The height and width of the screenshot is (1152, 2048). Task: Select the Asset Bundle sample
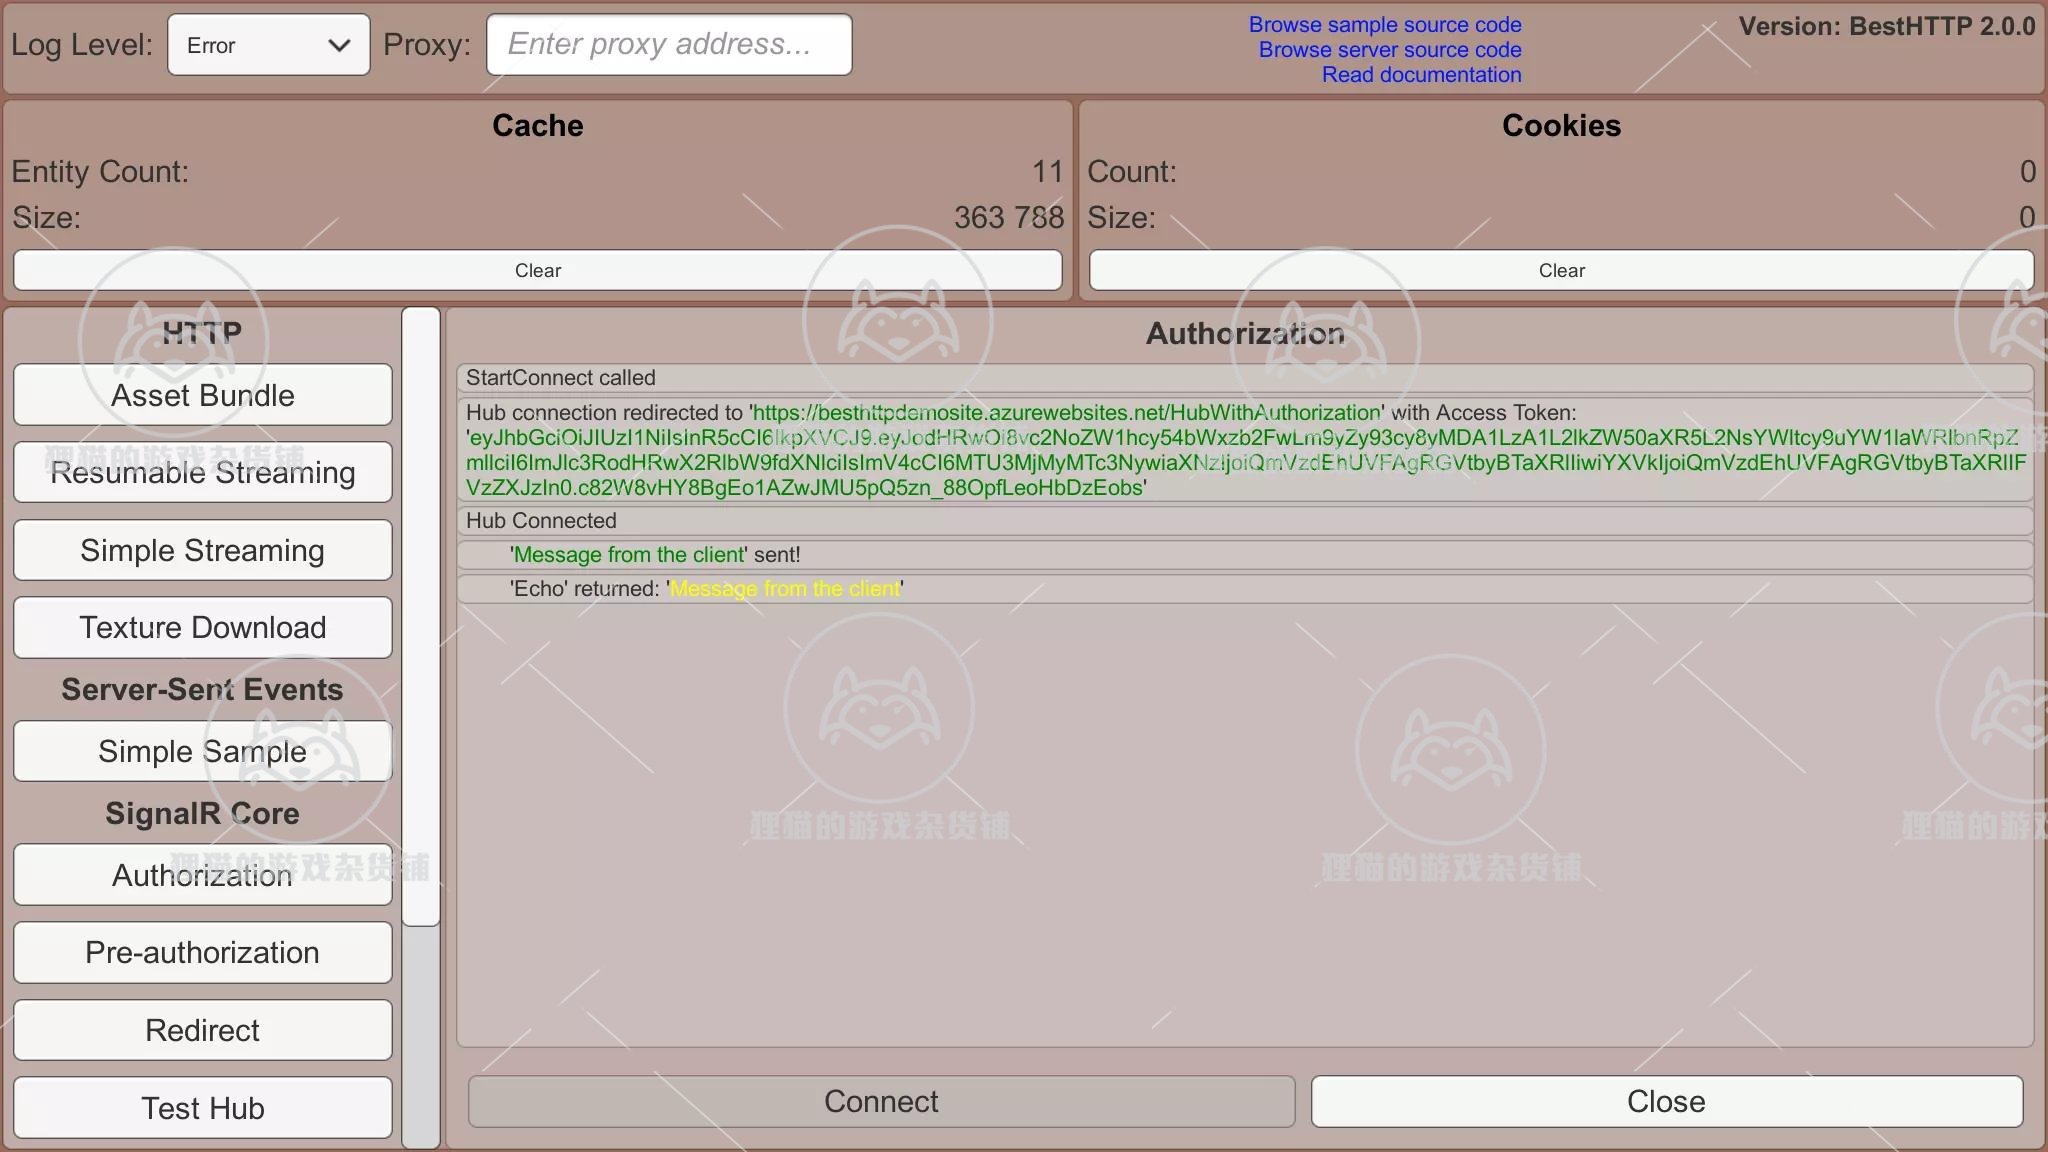coord(202,395)
